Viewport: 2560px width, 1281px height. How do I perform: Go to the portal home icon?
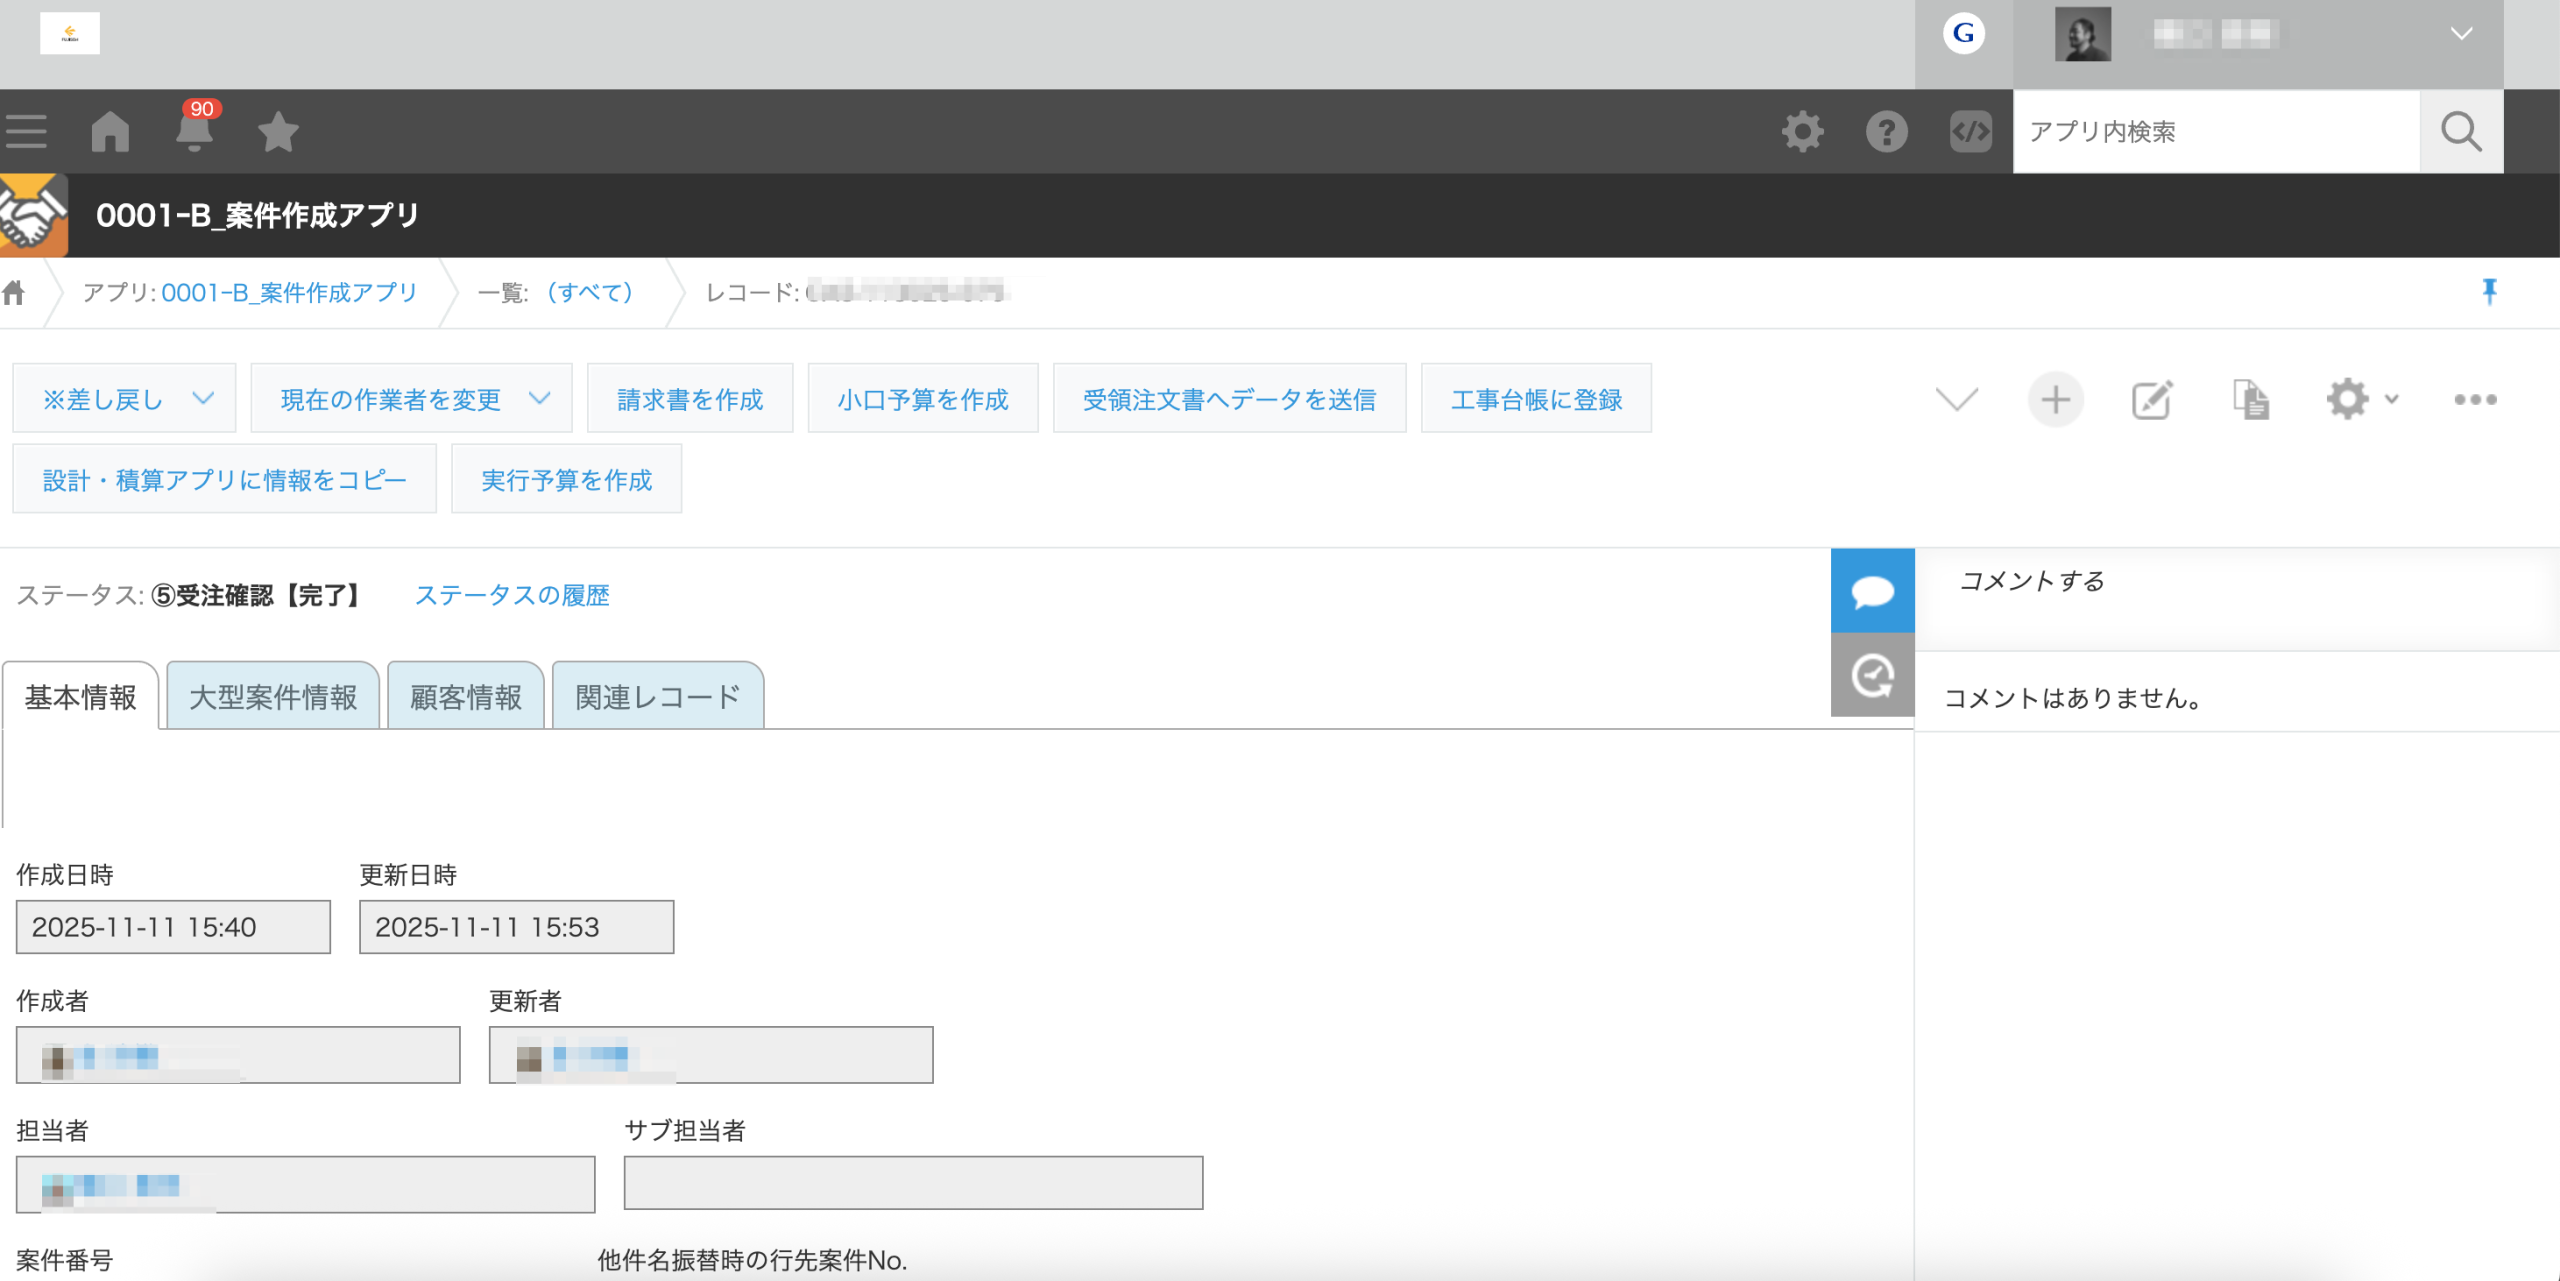point(110,131)
